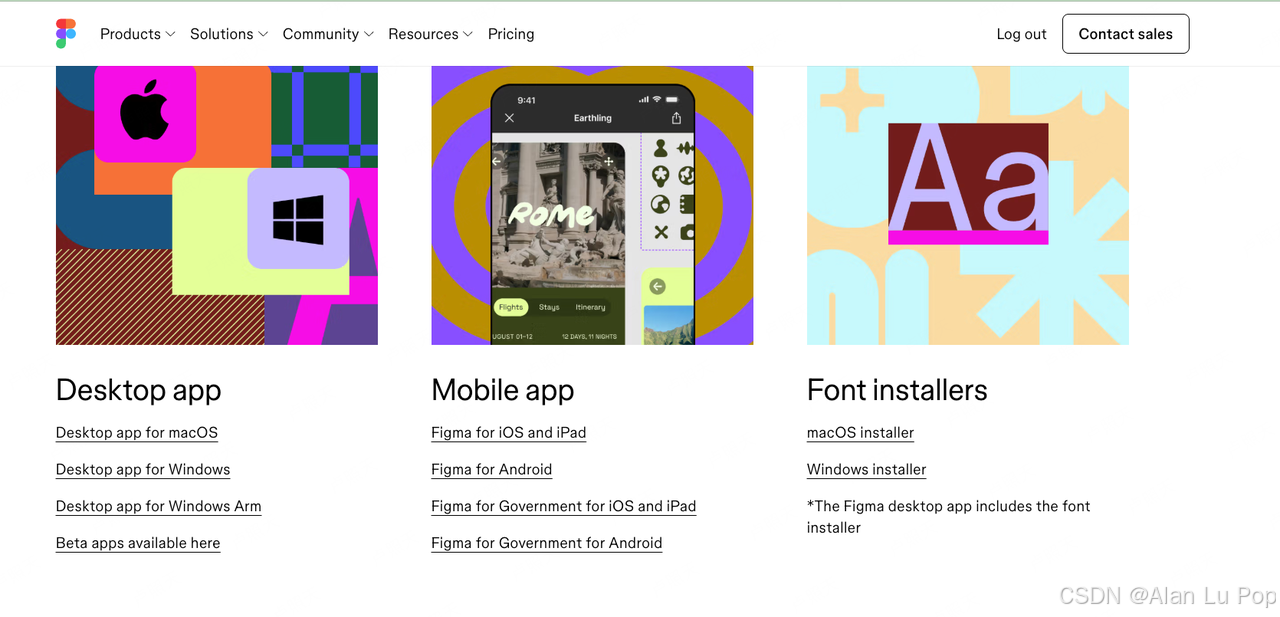Open the Resources menu
This screenshot has height=617, width=1280.
click(x=431, y=34)
